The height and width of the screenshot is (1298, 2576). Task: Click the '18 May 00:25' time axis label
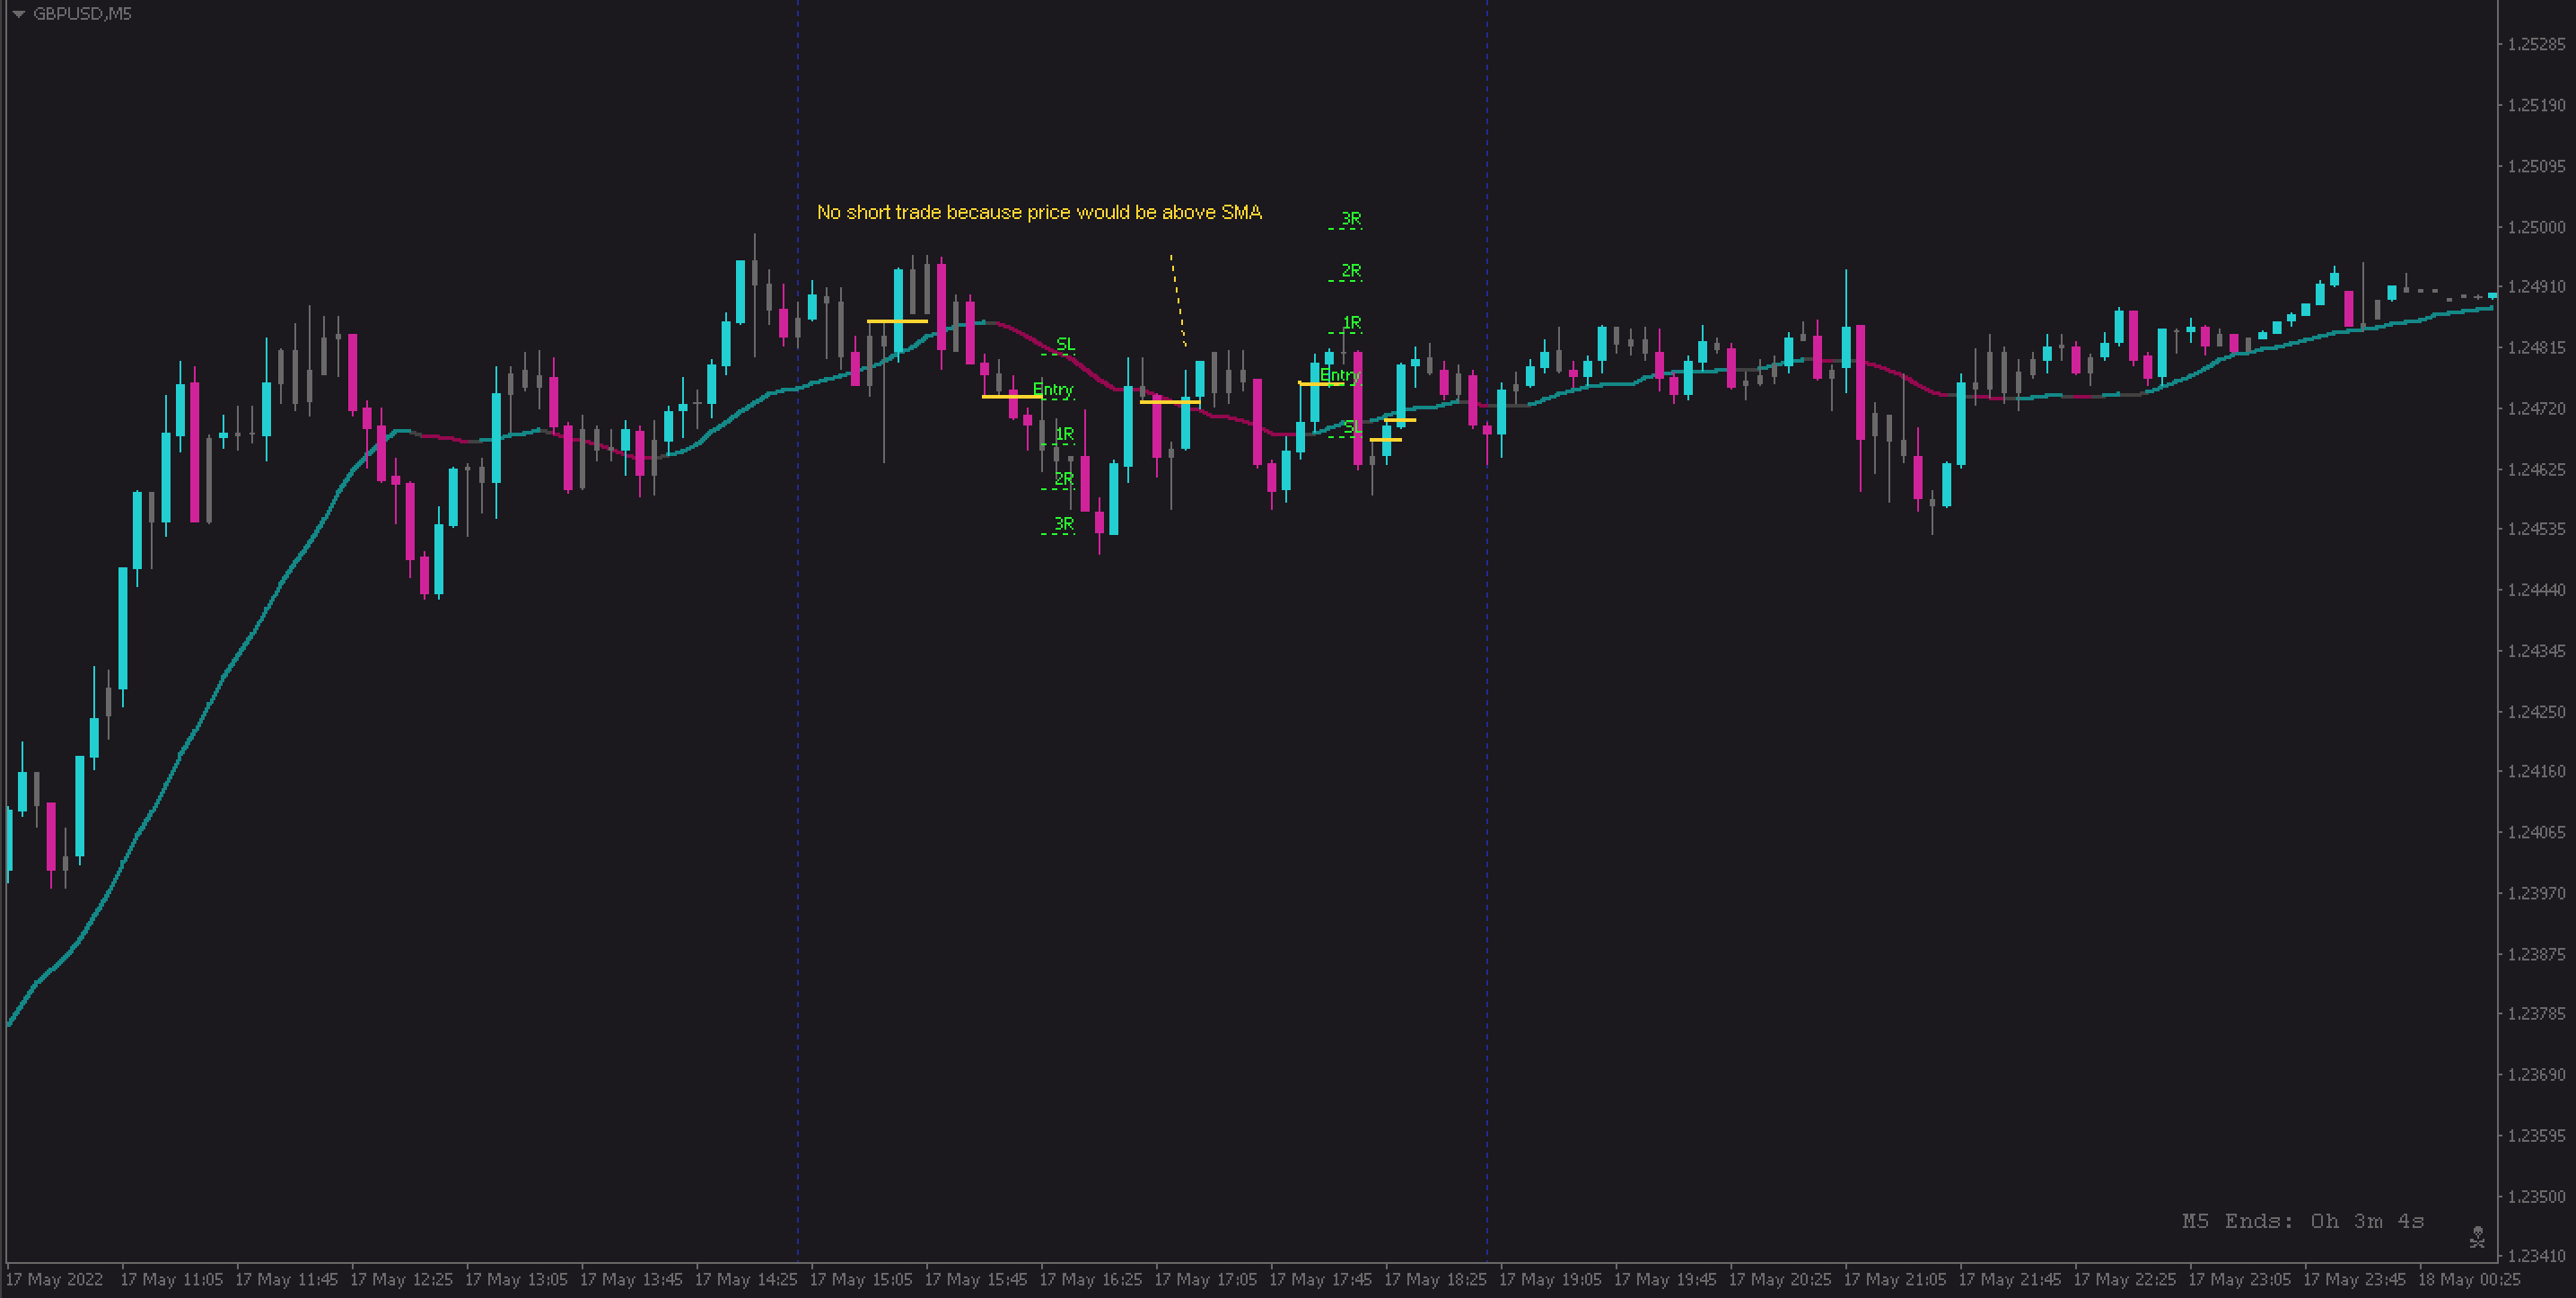point(2469,1279)
